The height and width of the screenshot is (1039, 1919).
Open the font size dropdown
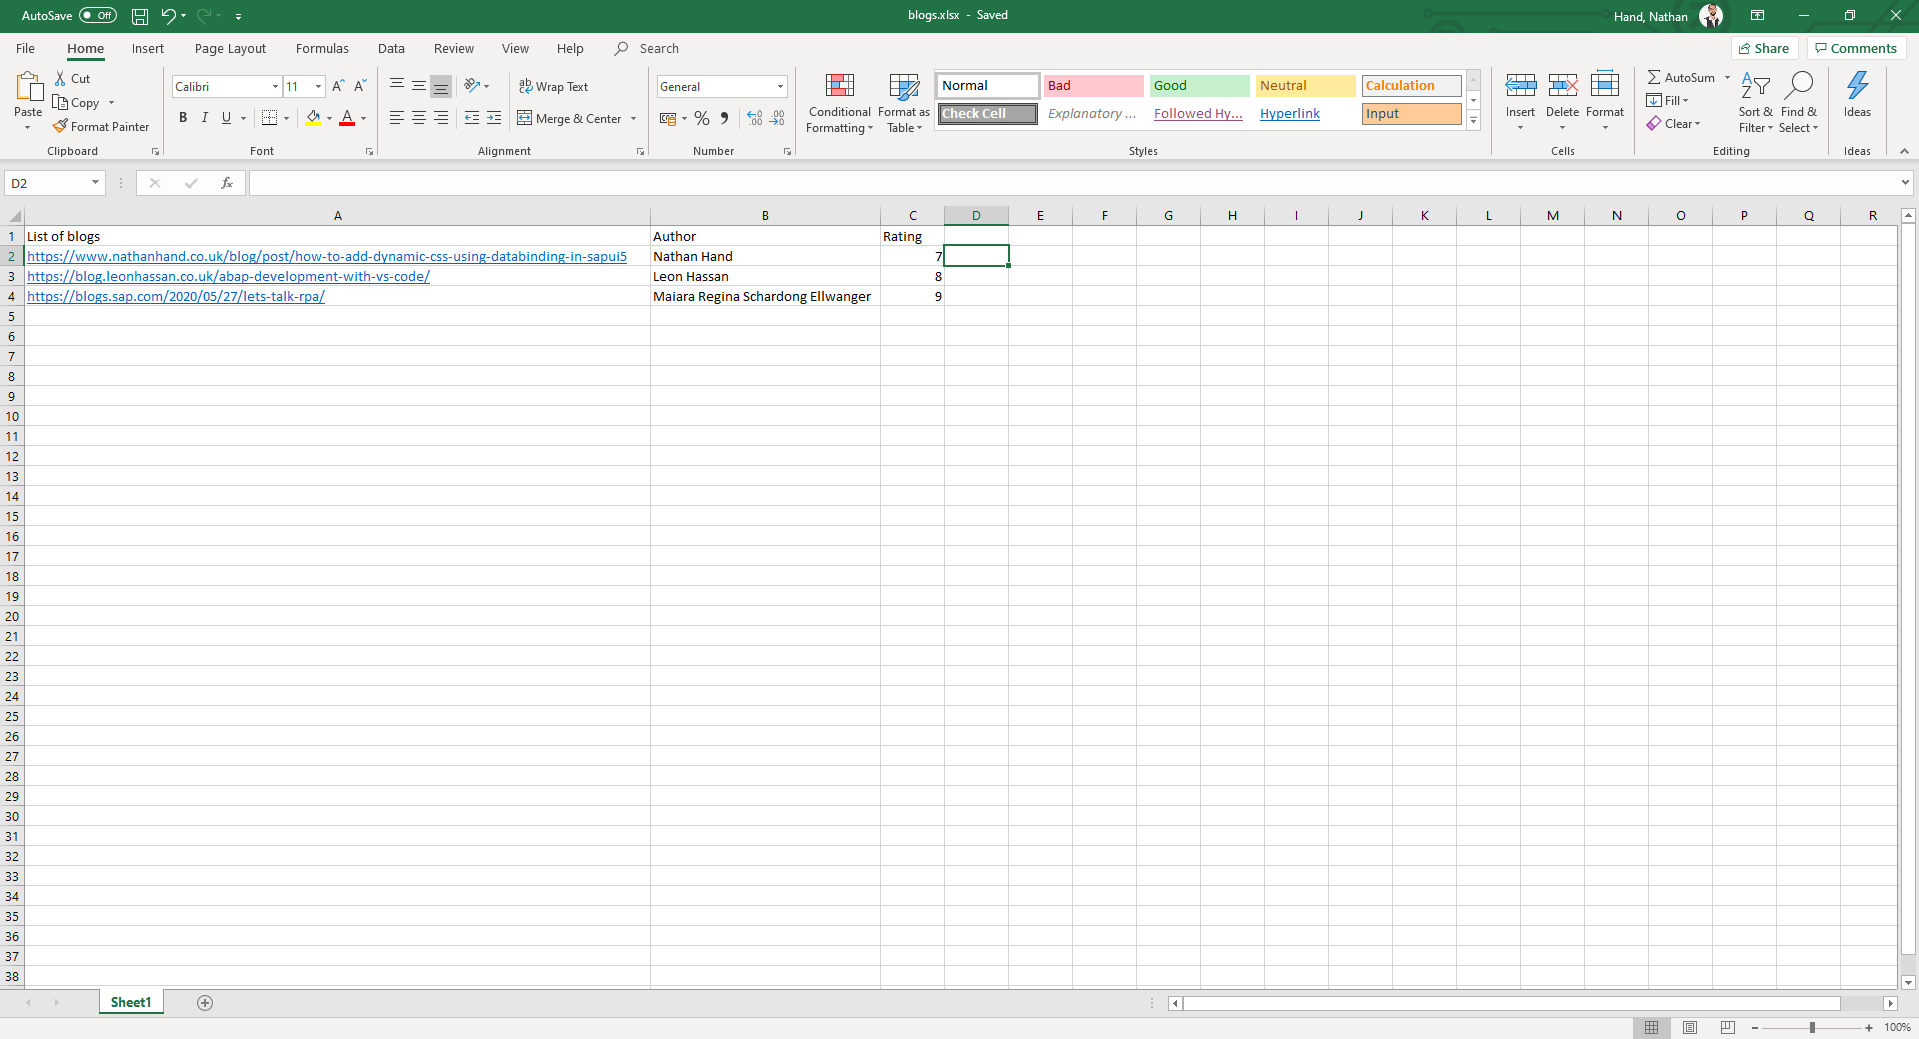[x=318, y=87]
